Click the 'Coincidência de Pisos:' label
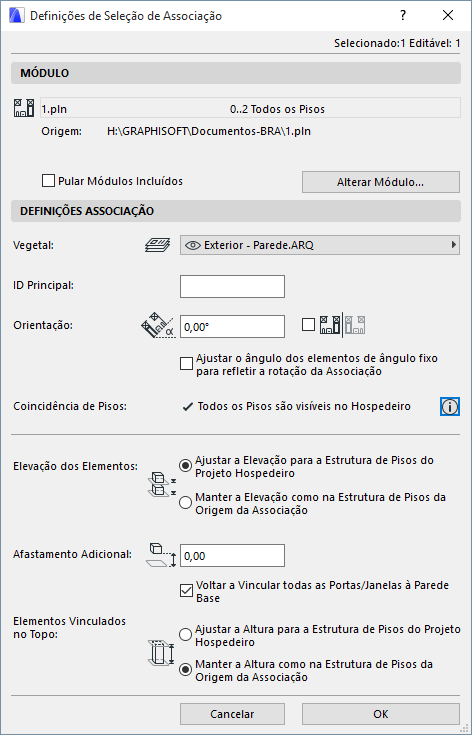The height and width of the screenshot is (735, 472). coord(70,406)
